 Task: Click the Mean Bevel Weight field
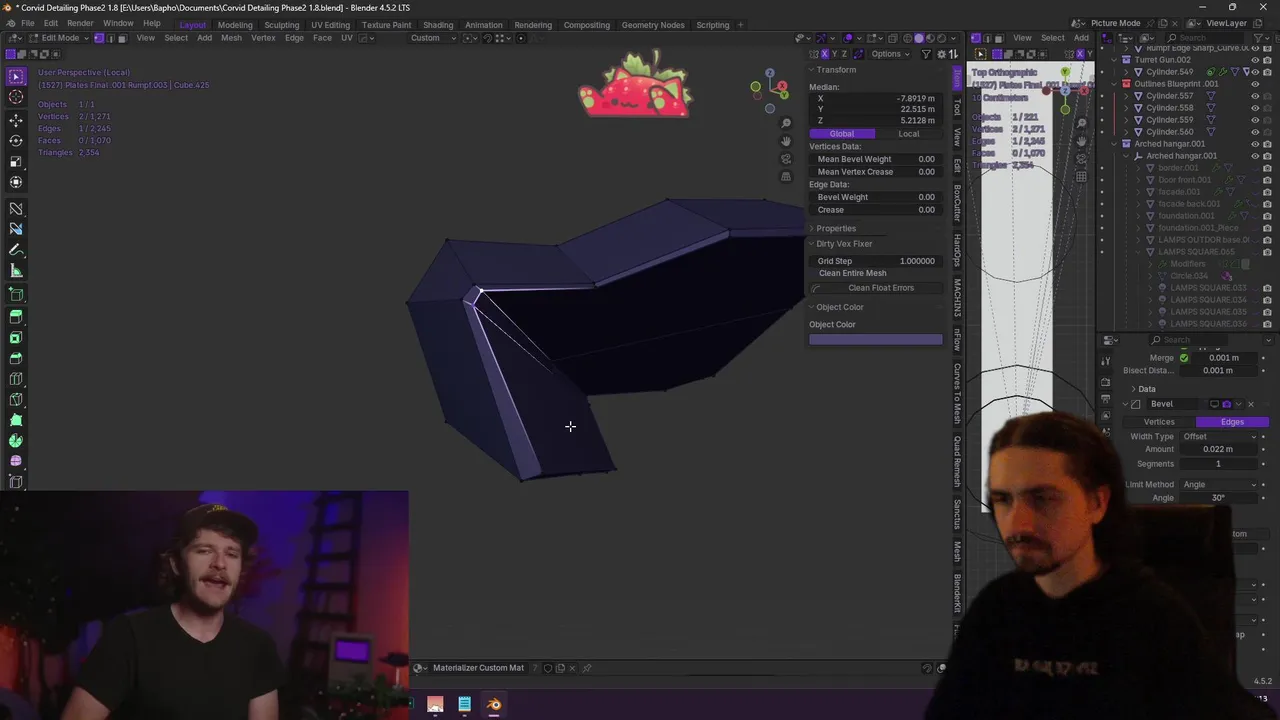pos(876,159)
